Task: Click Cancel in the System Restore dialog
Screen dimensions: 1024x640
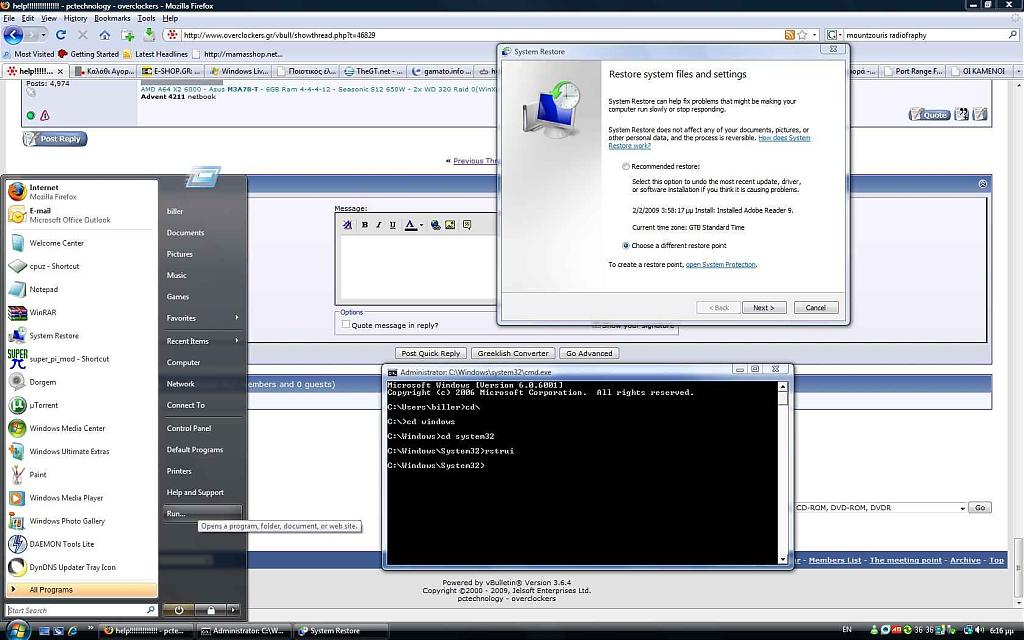Action: (816, 308)
